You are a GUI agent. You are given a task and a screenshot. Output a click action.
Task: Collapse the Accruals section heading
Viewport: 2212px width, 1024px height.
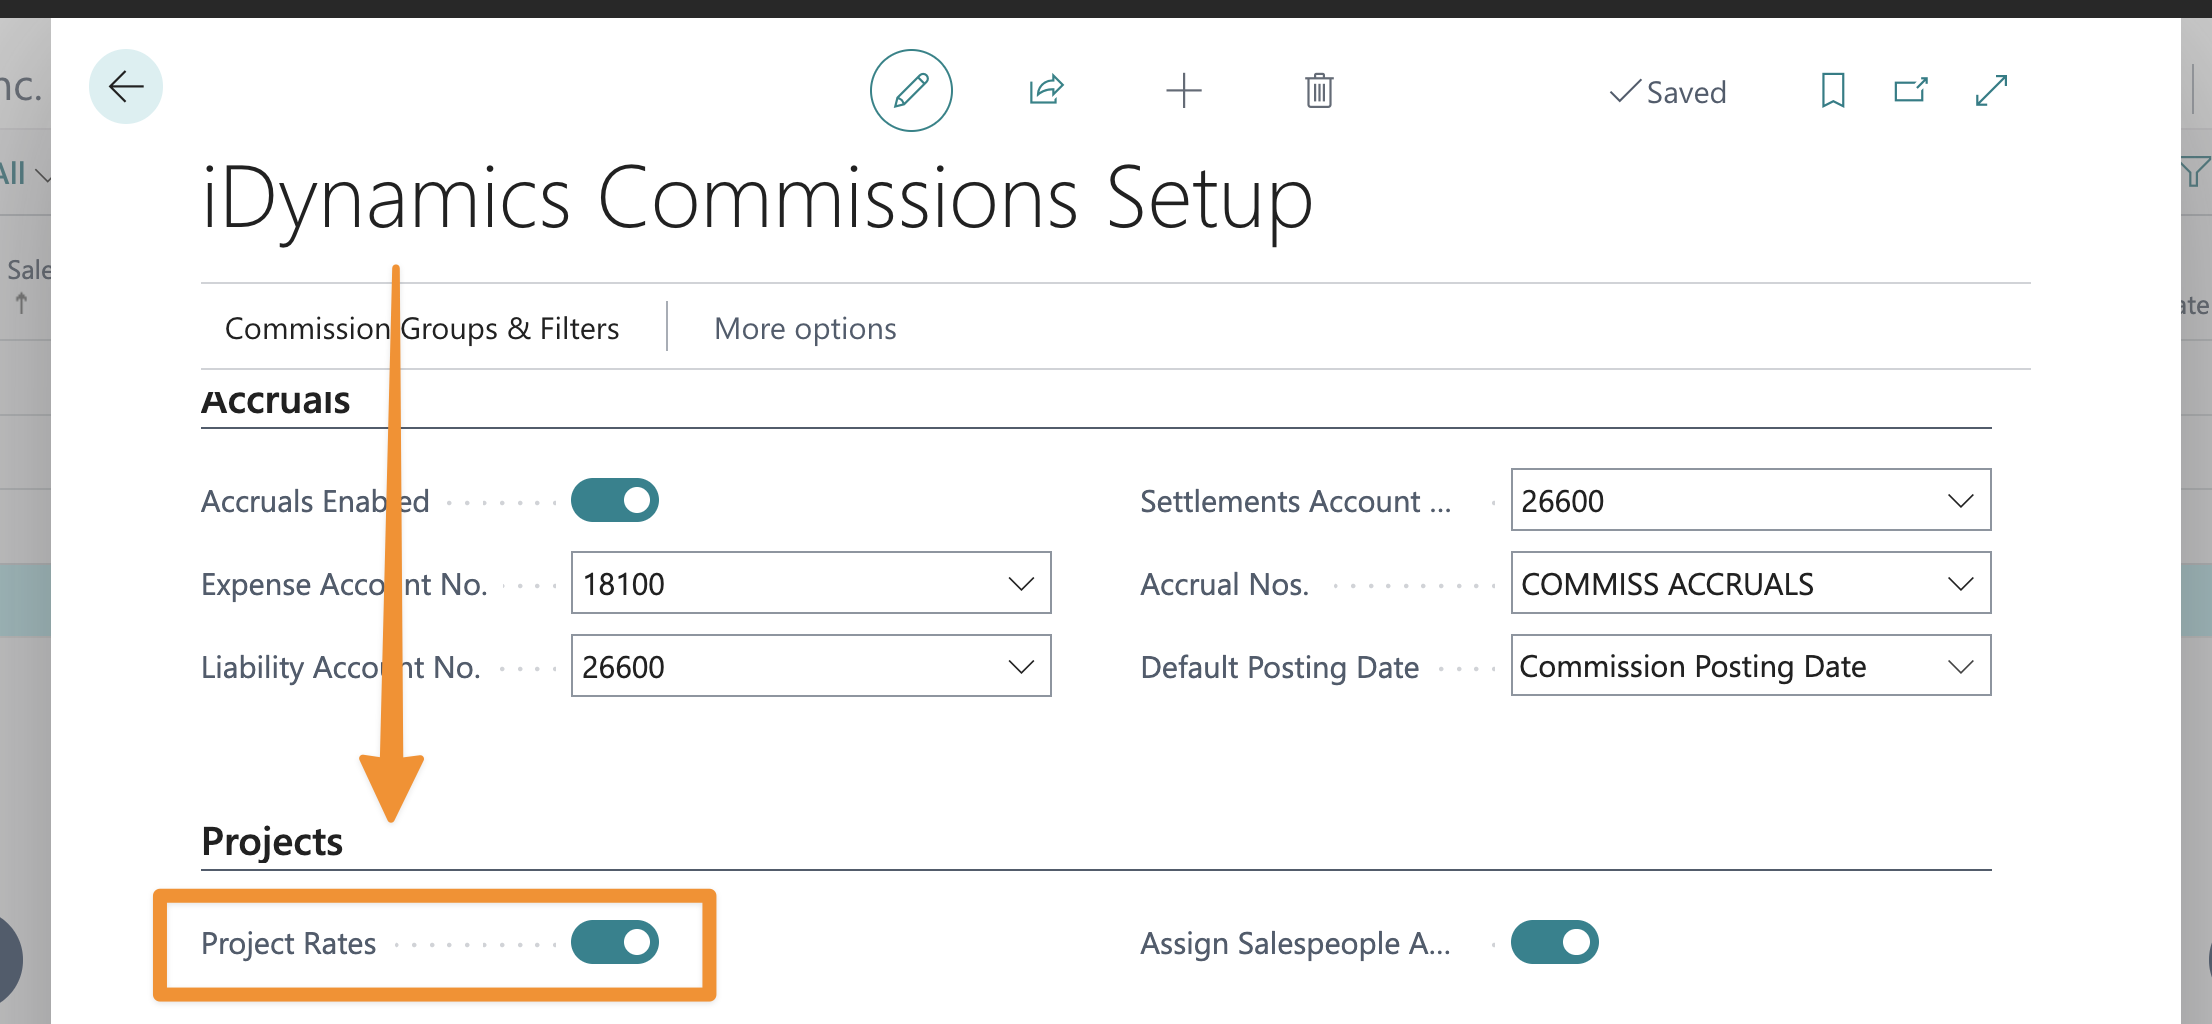[x=276, y=400]
